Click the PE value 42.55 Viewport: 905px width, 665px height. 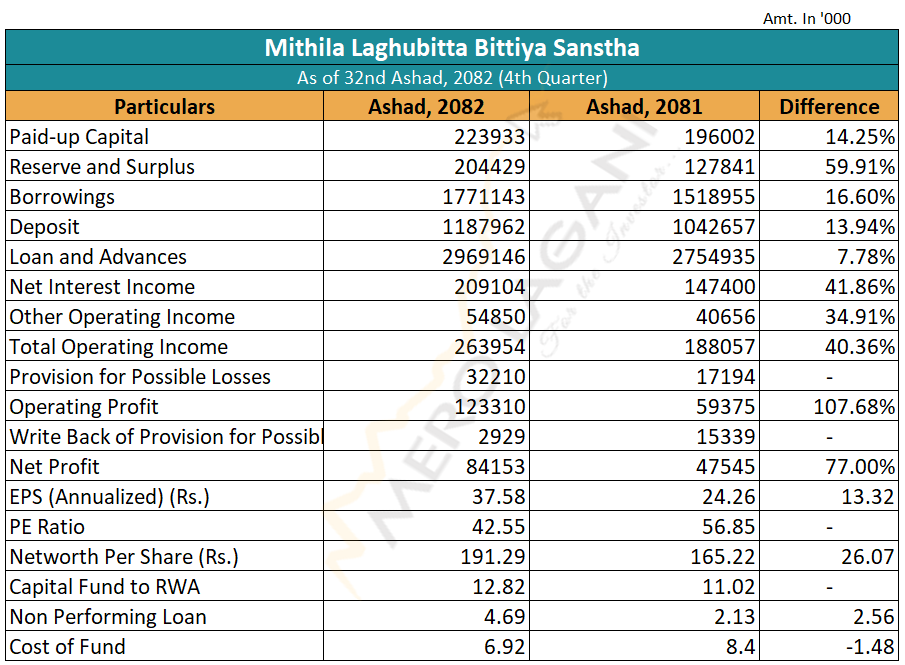(x=499, y=528)
